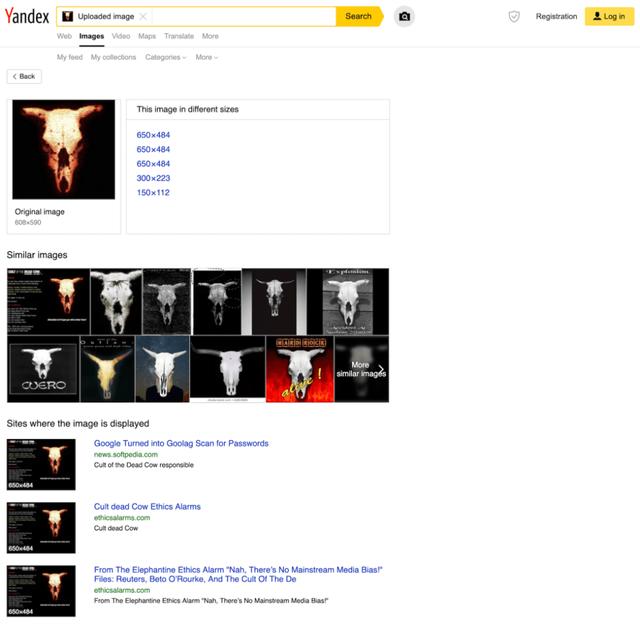Switch to the Maps tab
This screenshot has height=624, width=640.
tap(147, 36)
